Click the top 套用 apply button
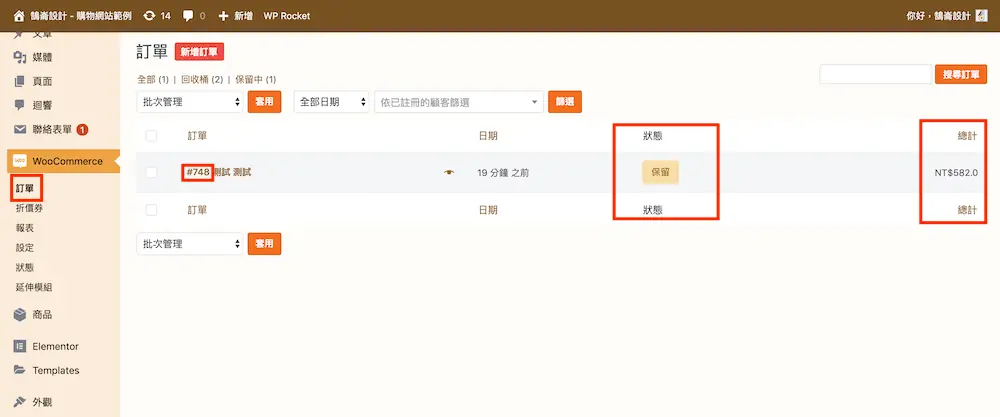The image size is (1000, 417). tap(264, 101)
